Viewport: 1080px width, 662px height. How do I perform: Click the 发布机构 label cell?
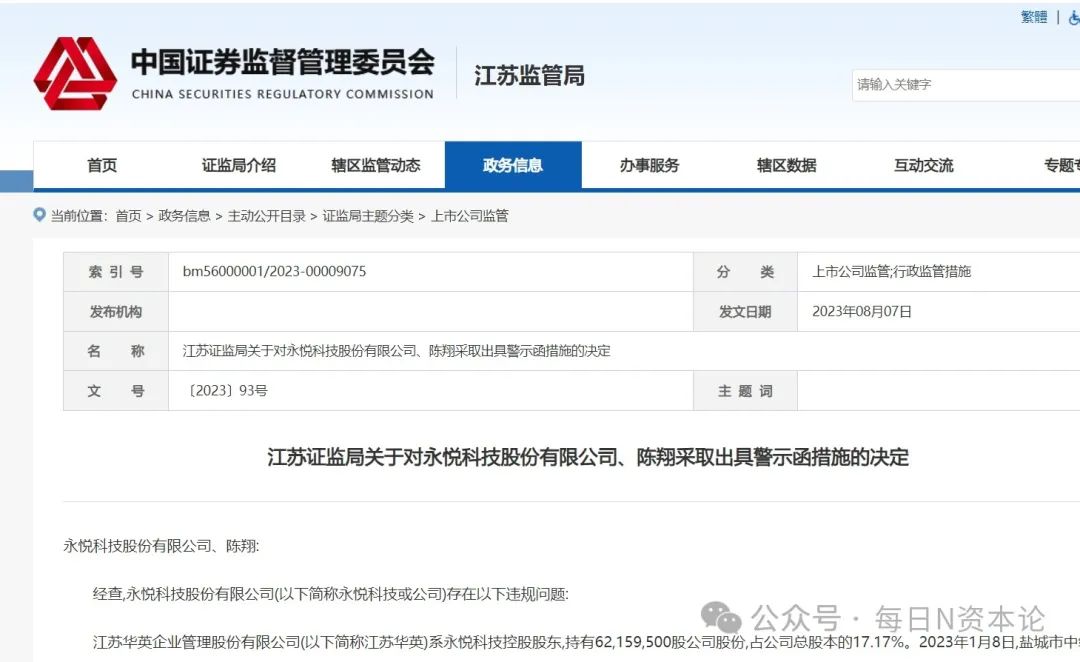pyautogui.click(x=116, y=311)
